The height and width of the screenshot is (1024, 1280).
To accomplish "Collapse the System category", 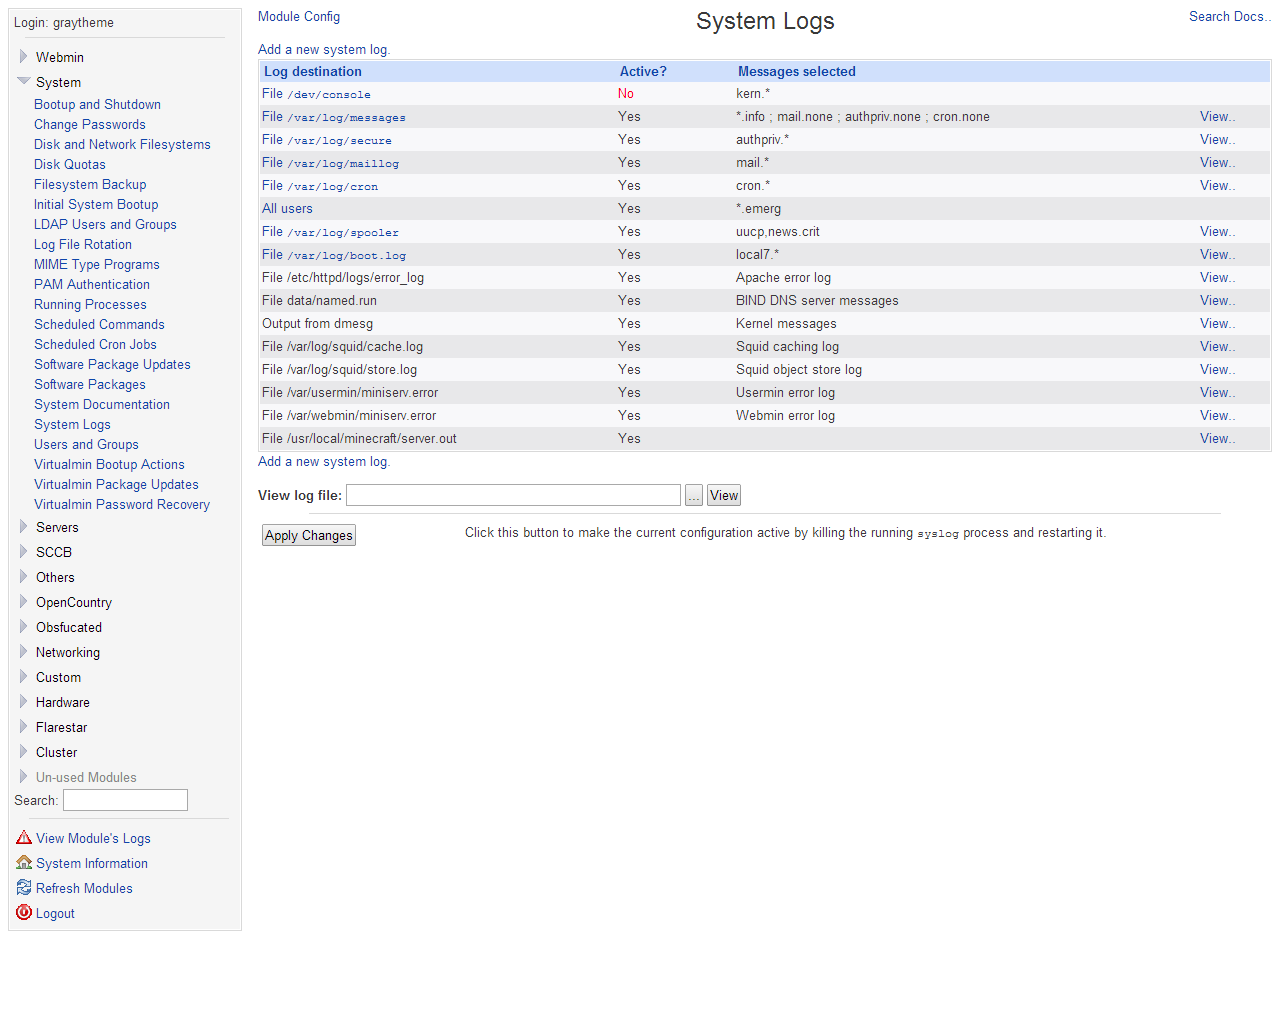I will pos(24,82).
